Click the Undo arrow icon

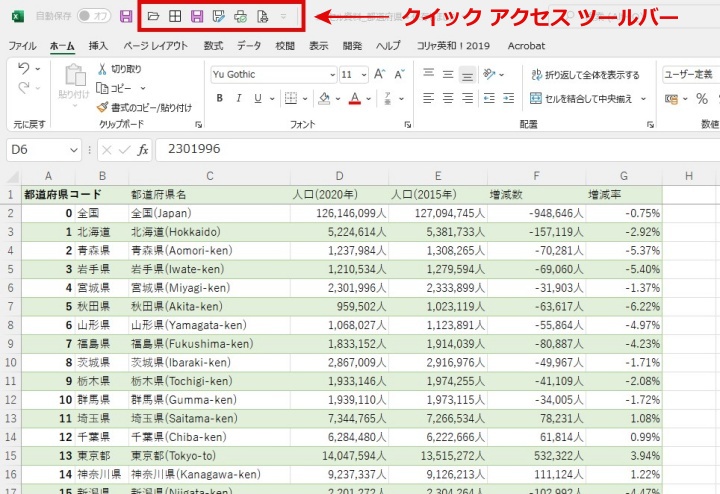[x=23, y=68]
